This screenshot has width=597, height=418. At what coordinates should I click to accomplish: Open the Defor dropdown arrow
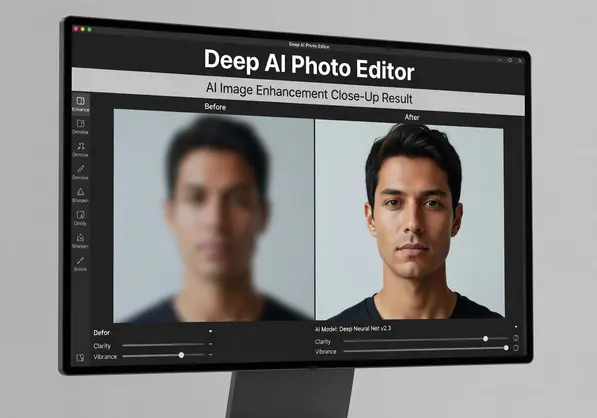(x=210, y=332)
